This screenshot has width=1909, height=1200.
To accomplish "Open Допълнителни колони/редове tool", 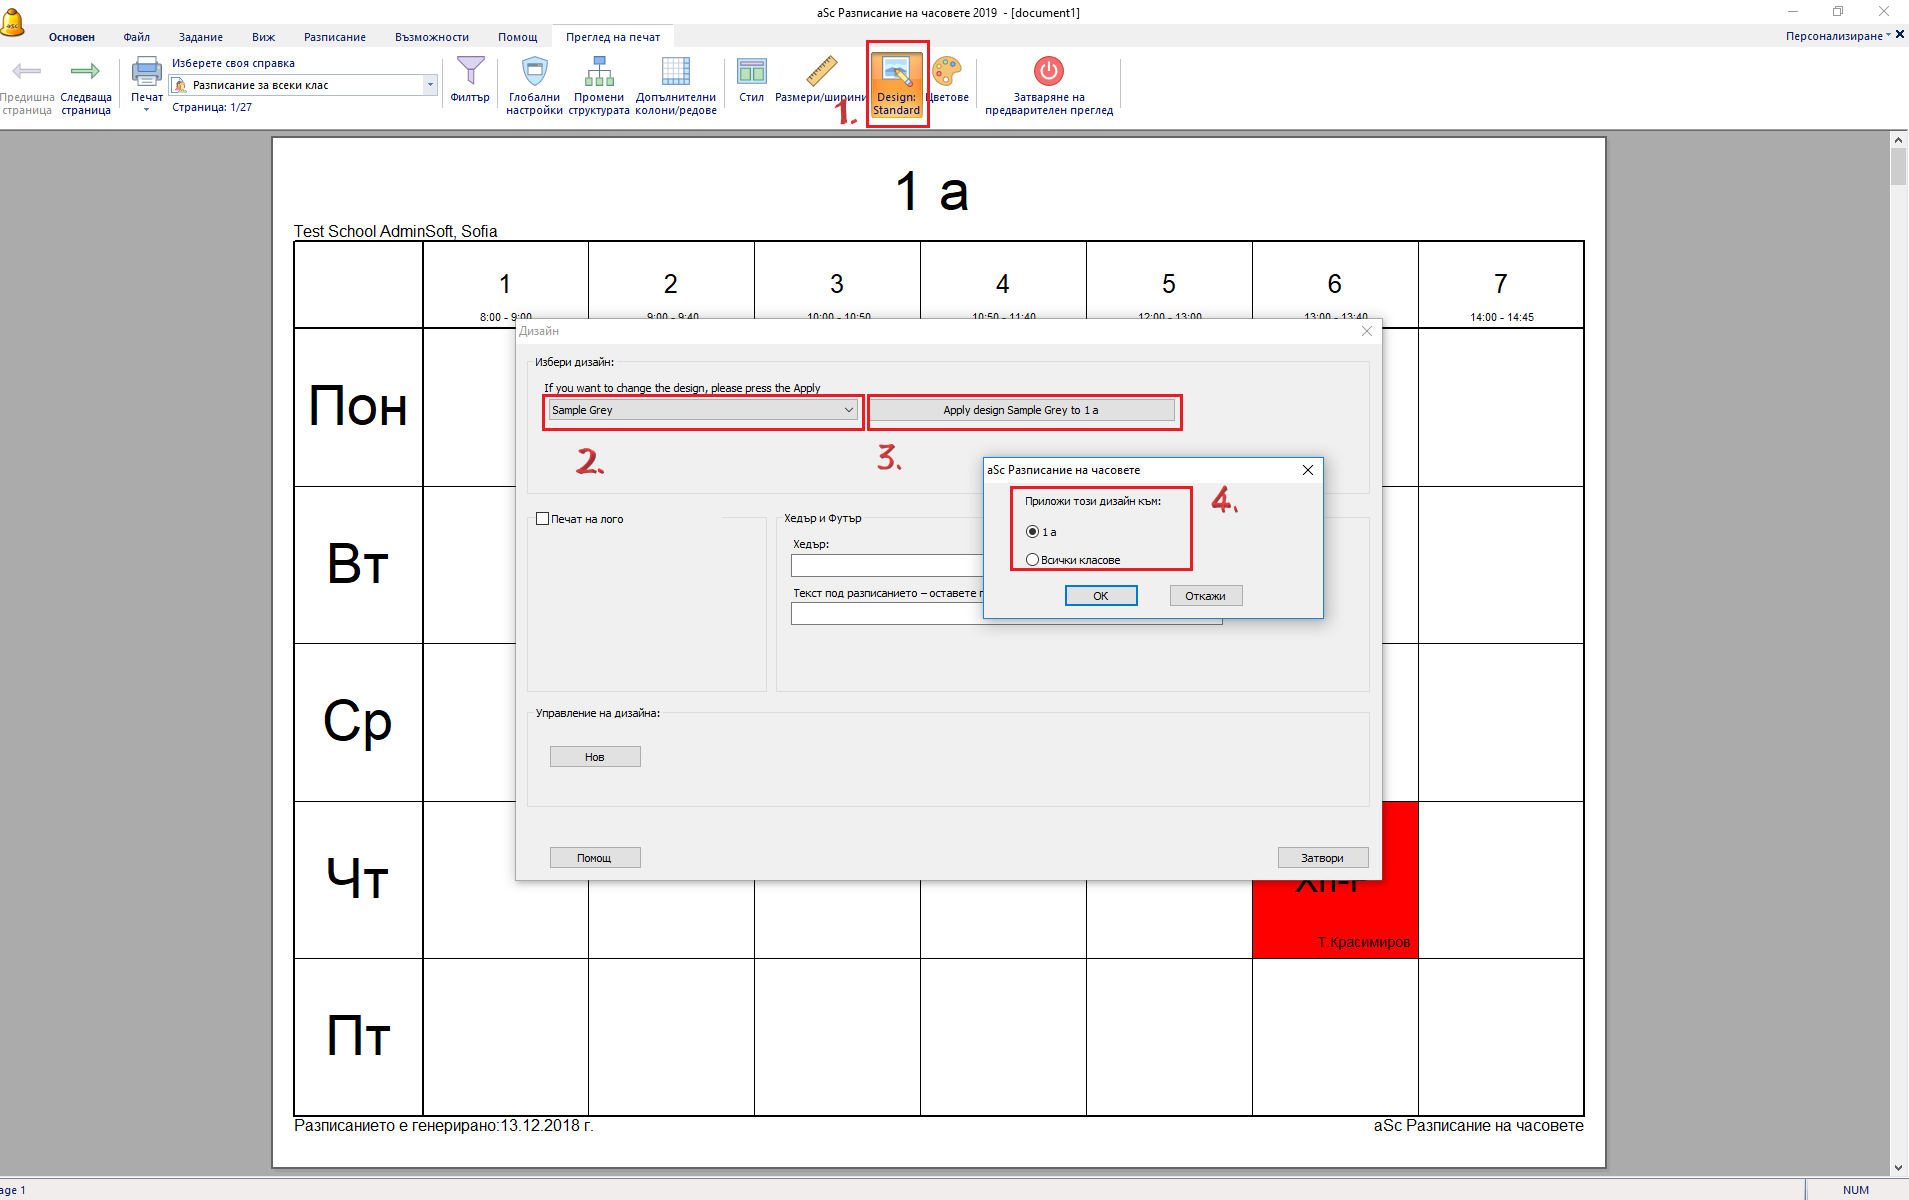I will click(676, 73).
